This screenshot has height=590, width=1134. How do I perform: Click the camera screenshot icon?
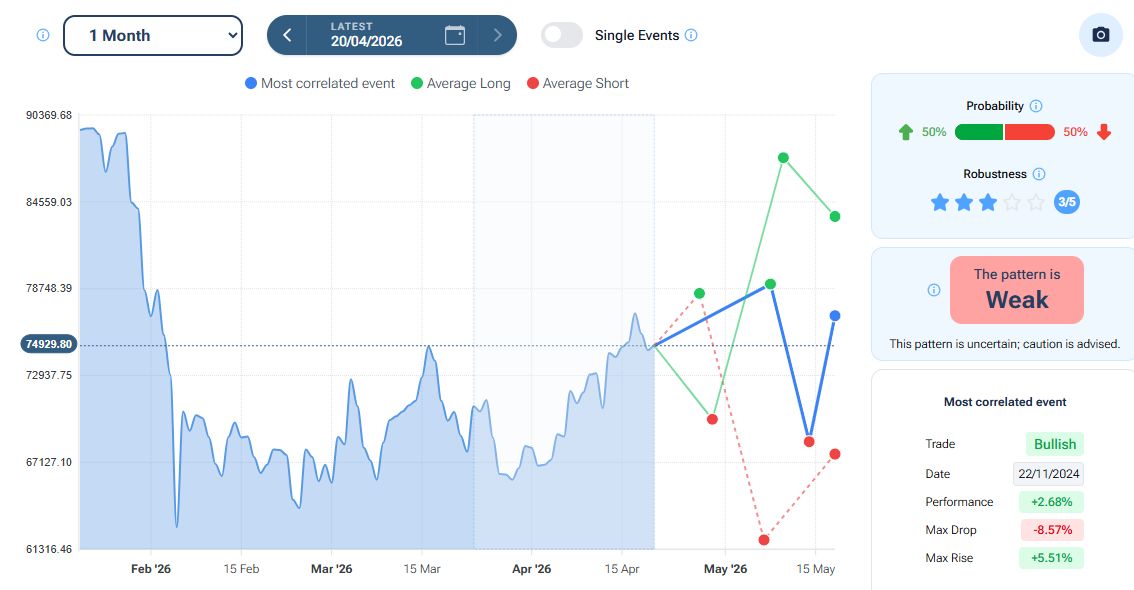tap(1100, 35)
